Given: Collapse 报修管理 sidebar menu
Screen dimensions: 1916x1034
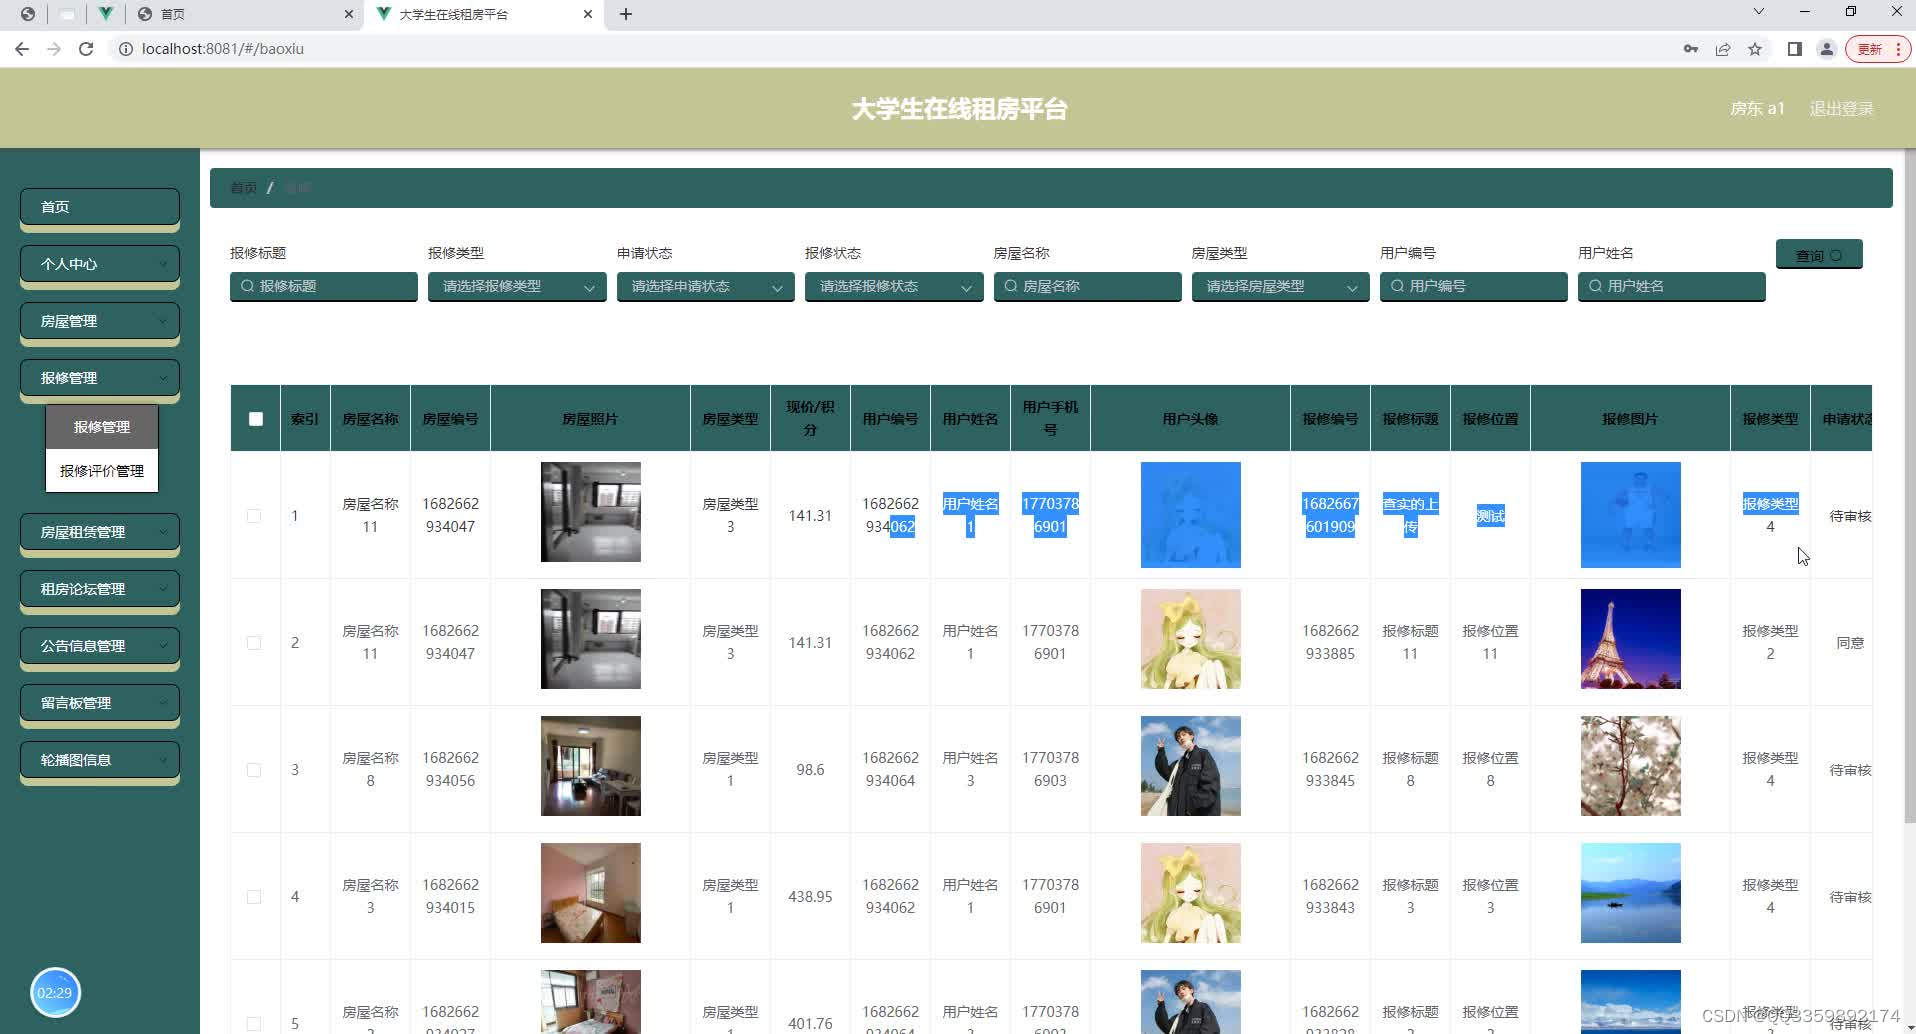Looking at the screenshot, I should 100,378.
